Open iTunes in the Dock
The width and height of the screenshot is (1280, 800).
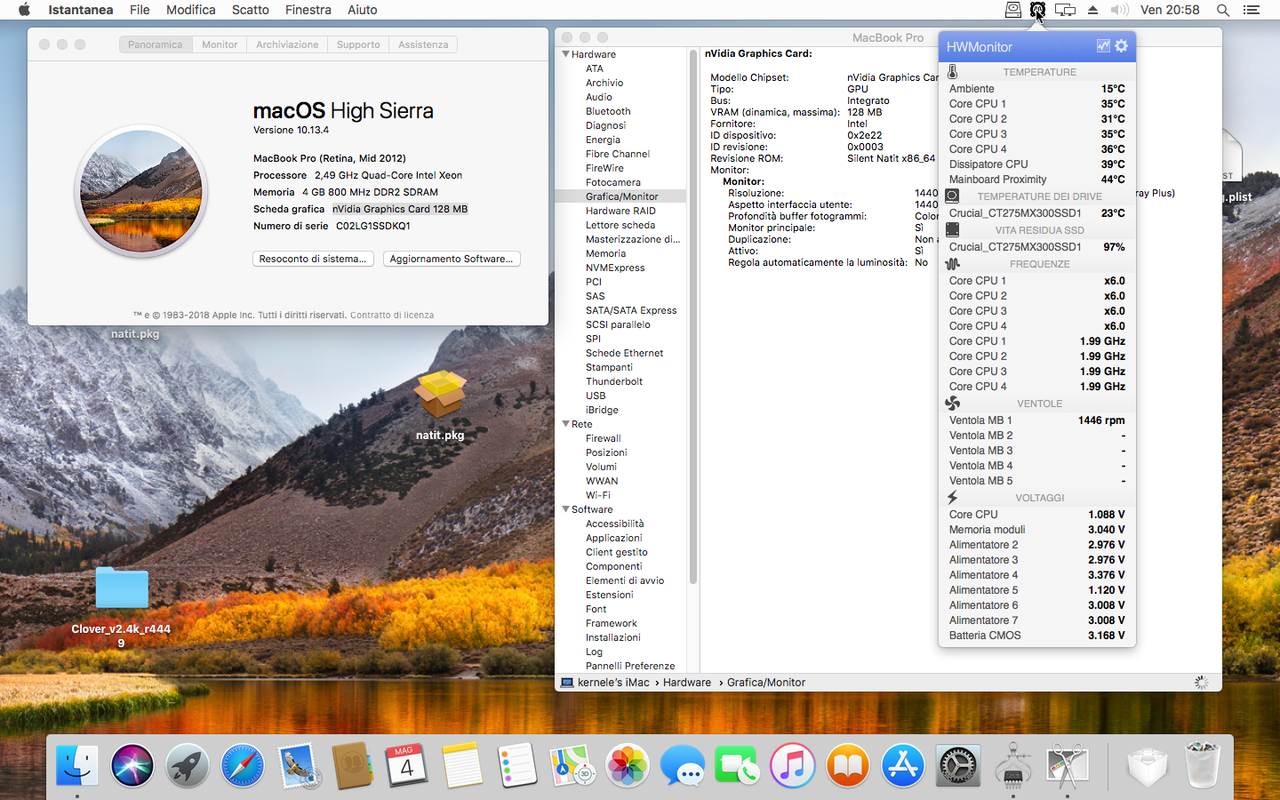[x=793, y=766]
